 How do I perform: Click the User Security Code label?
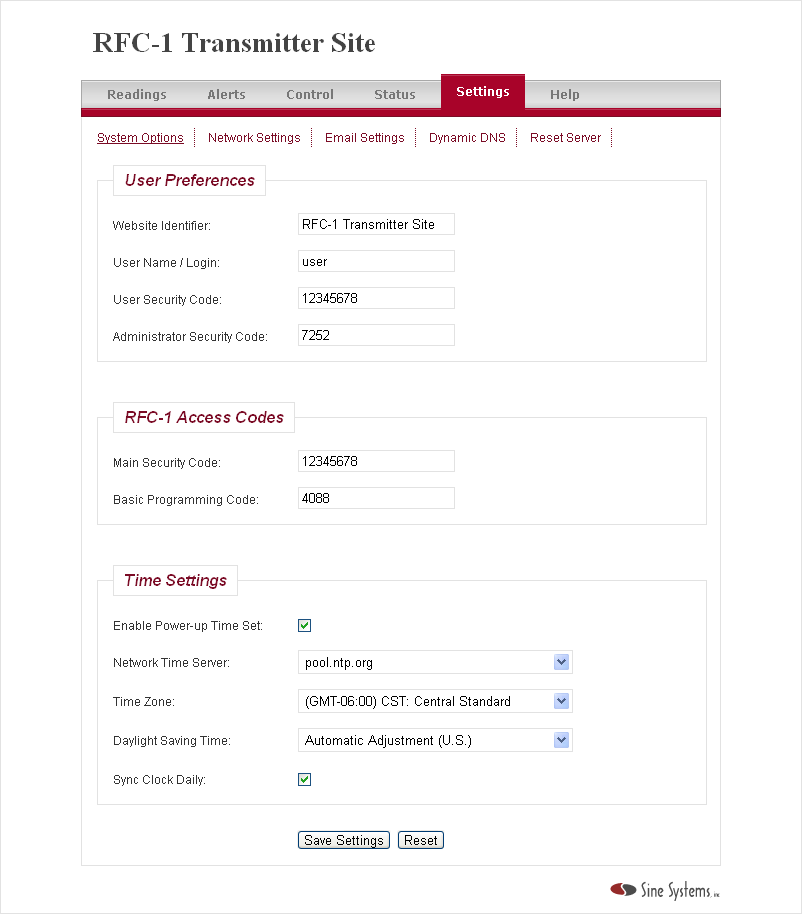coord(167,300)
